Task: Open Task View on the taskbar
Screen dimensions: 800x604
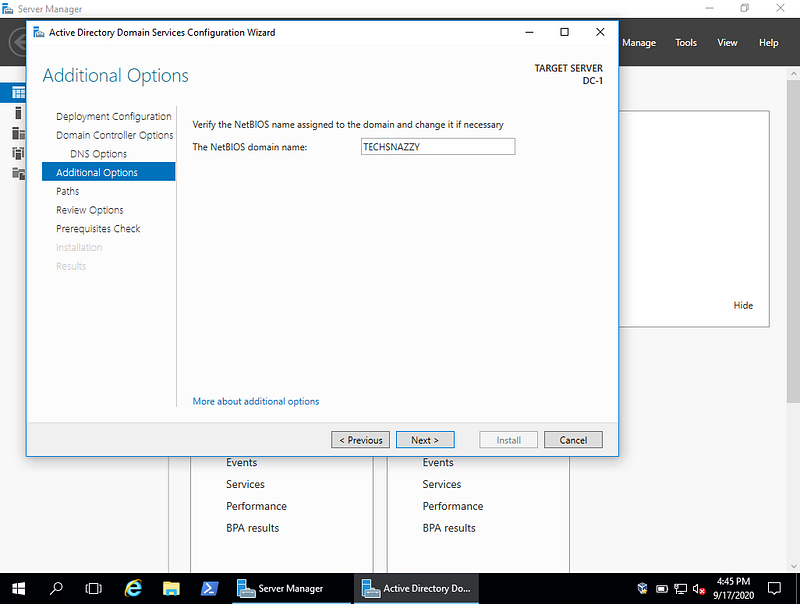Action: pyautogui.click(x=93, y=588)
